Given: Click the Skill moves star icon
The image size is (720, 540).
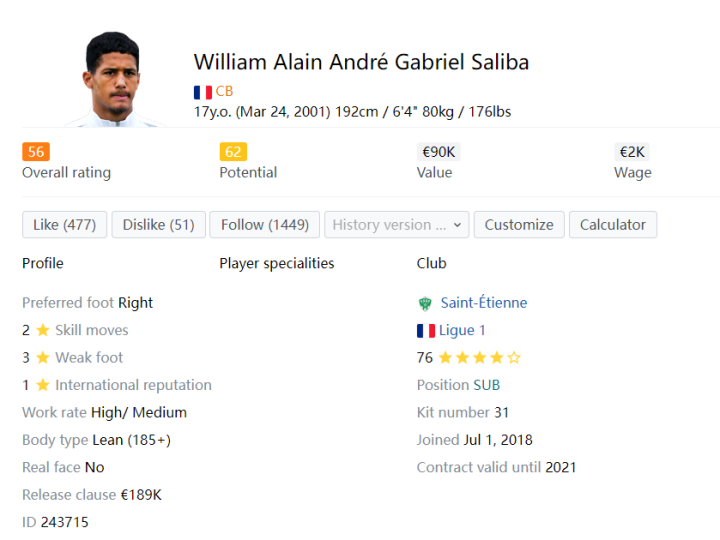Looking at the screenshot, I should [43, 330].
